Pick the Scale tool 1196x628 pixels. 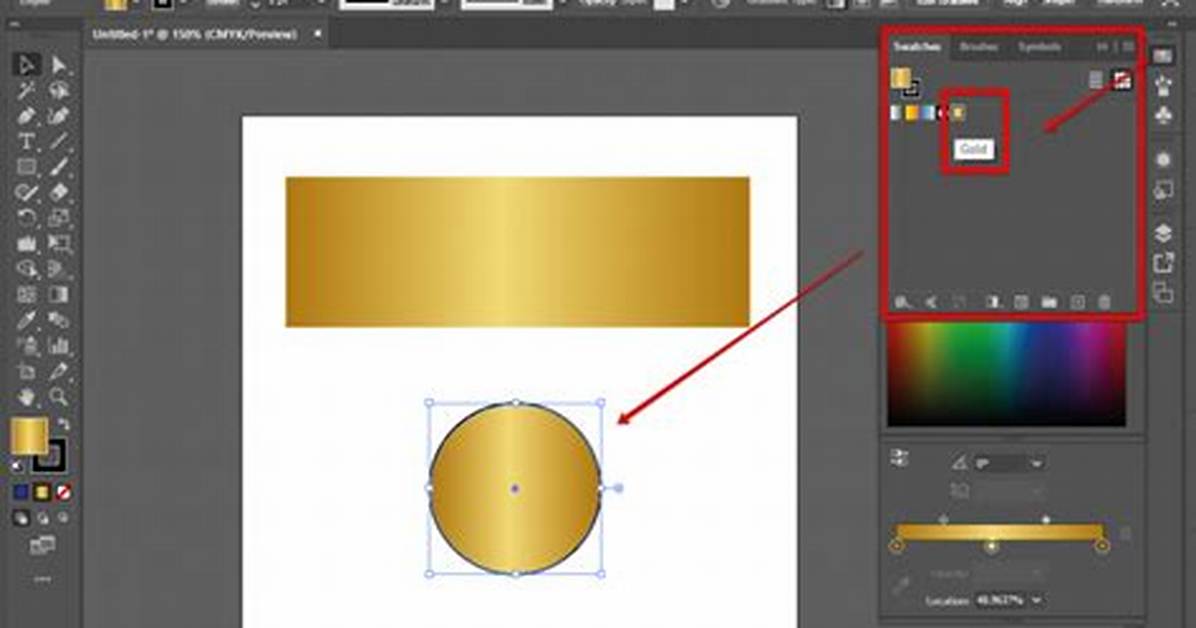pyautogui.click(x=59, y=218)
